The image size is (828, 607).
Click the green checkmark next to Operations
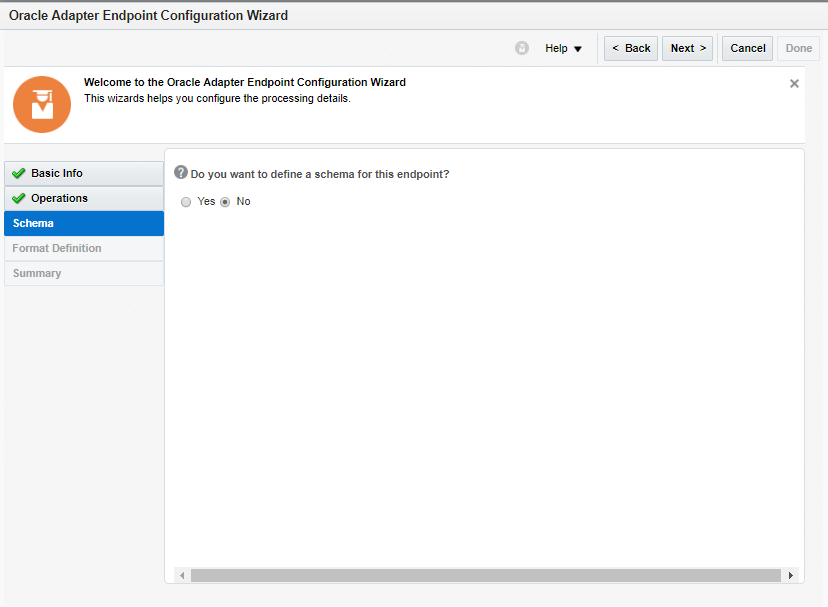coord(18,198)
